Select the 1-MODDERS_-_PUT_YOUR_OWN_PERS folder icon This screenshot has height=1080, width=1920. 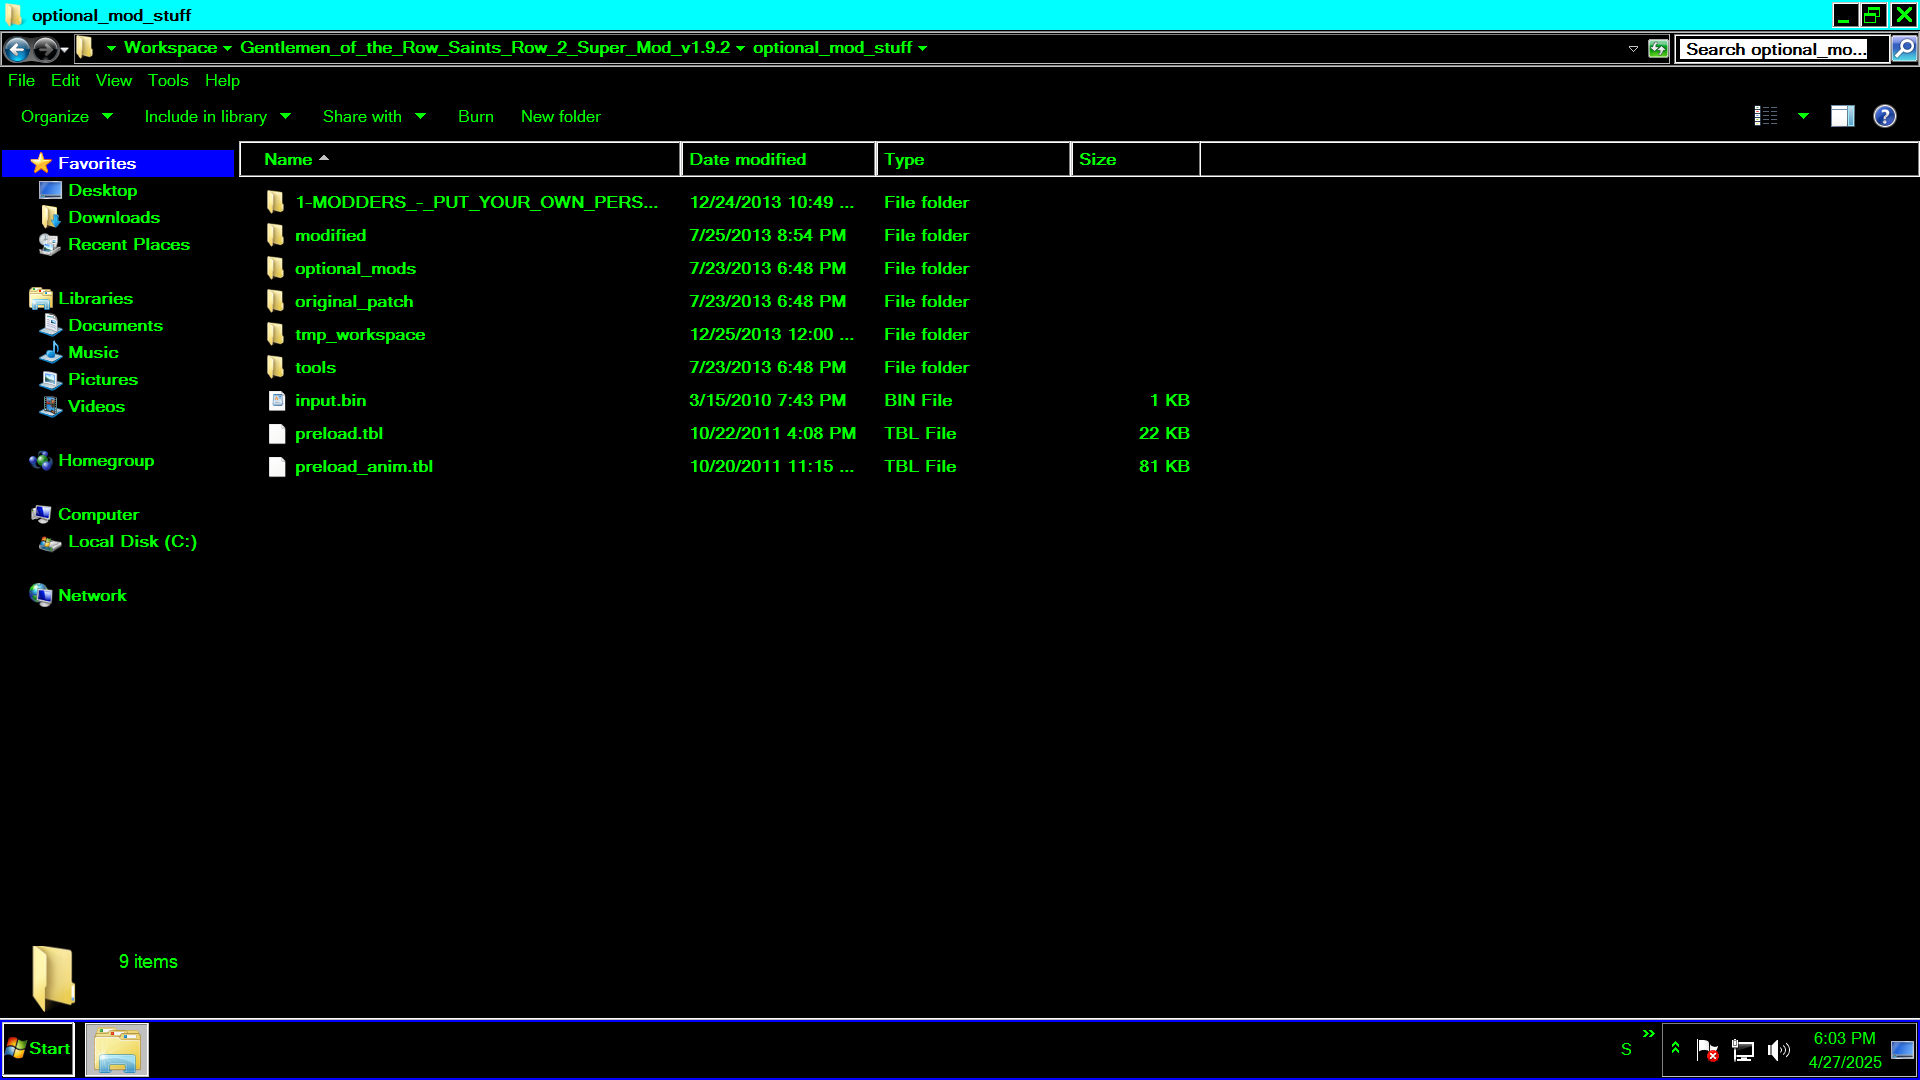[276, 203]
